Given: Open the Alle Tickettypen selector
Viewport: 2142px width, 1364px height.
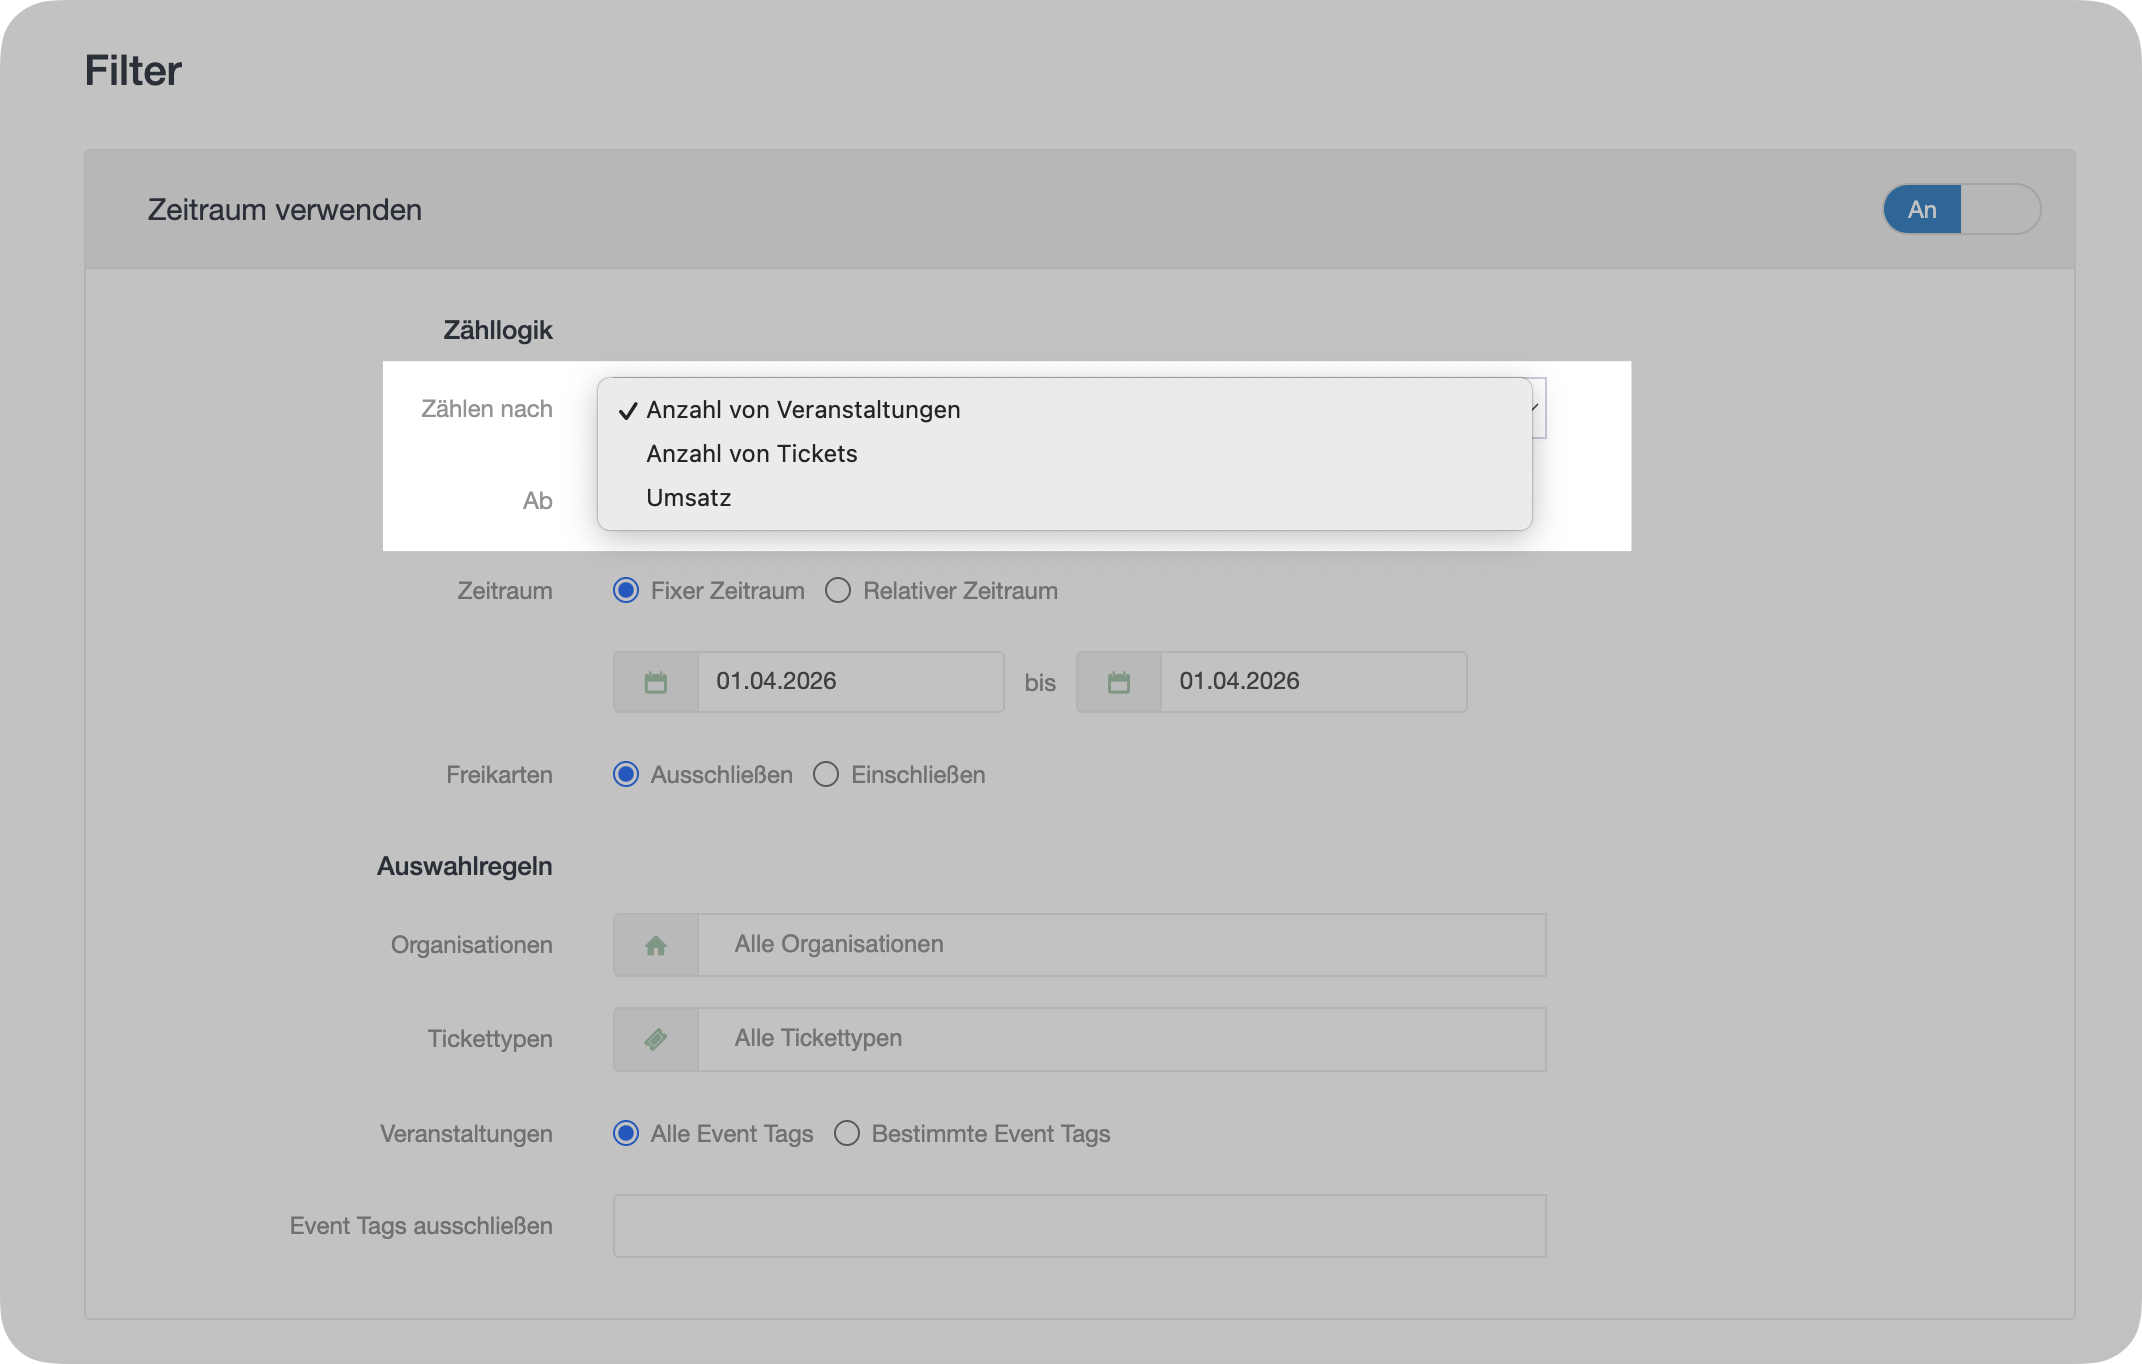Looking at the screenshot, I should point(1120,1039).
